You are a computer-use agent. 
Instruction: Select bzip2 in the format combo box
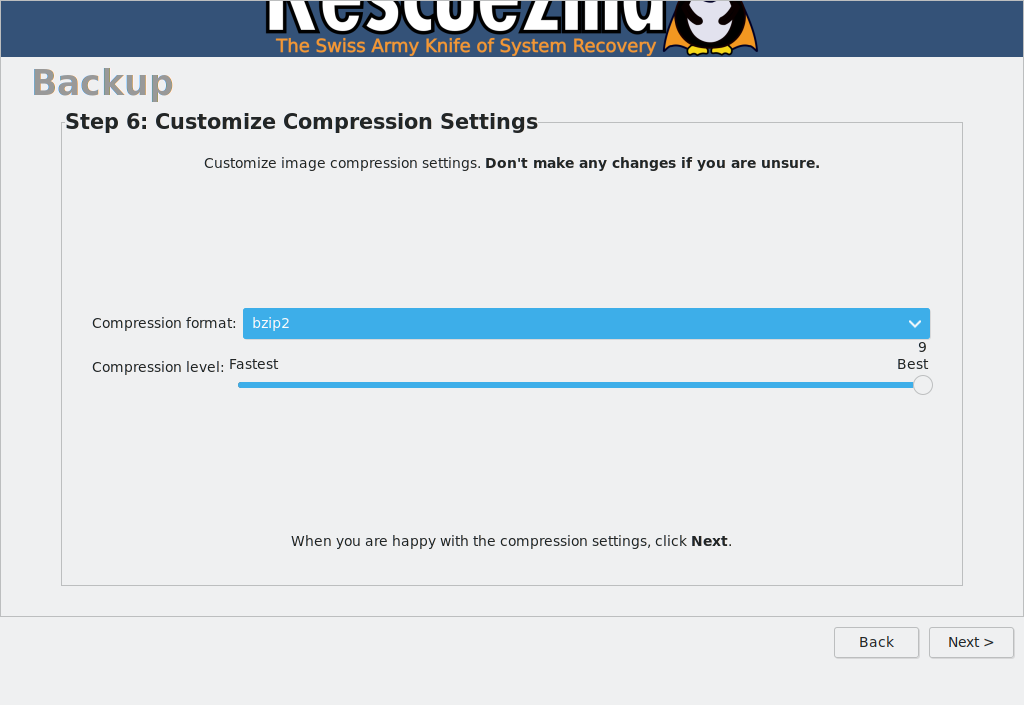[x=585, y=323]
